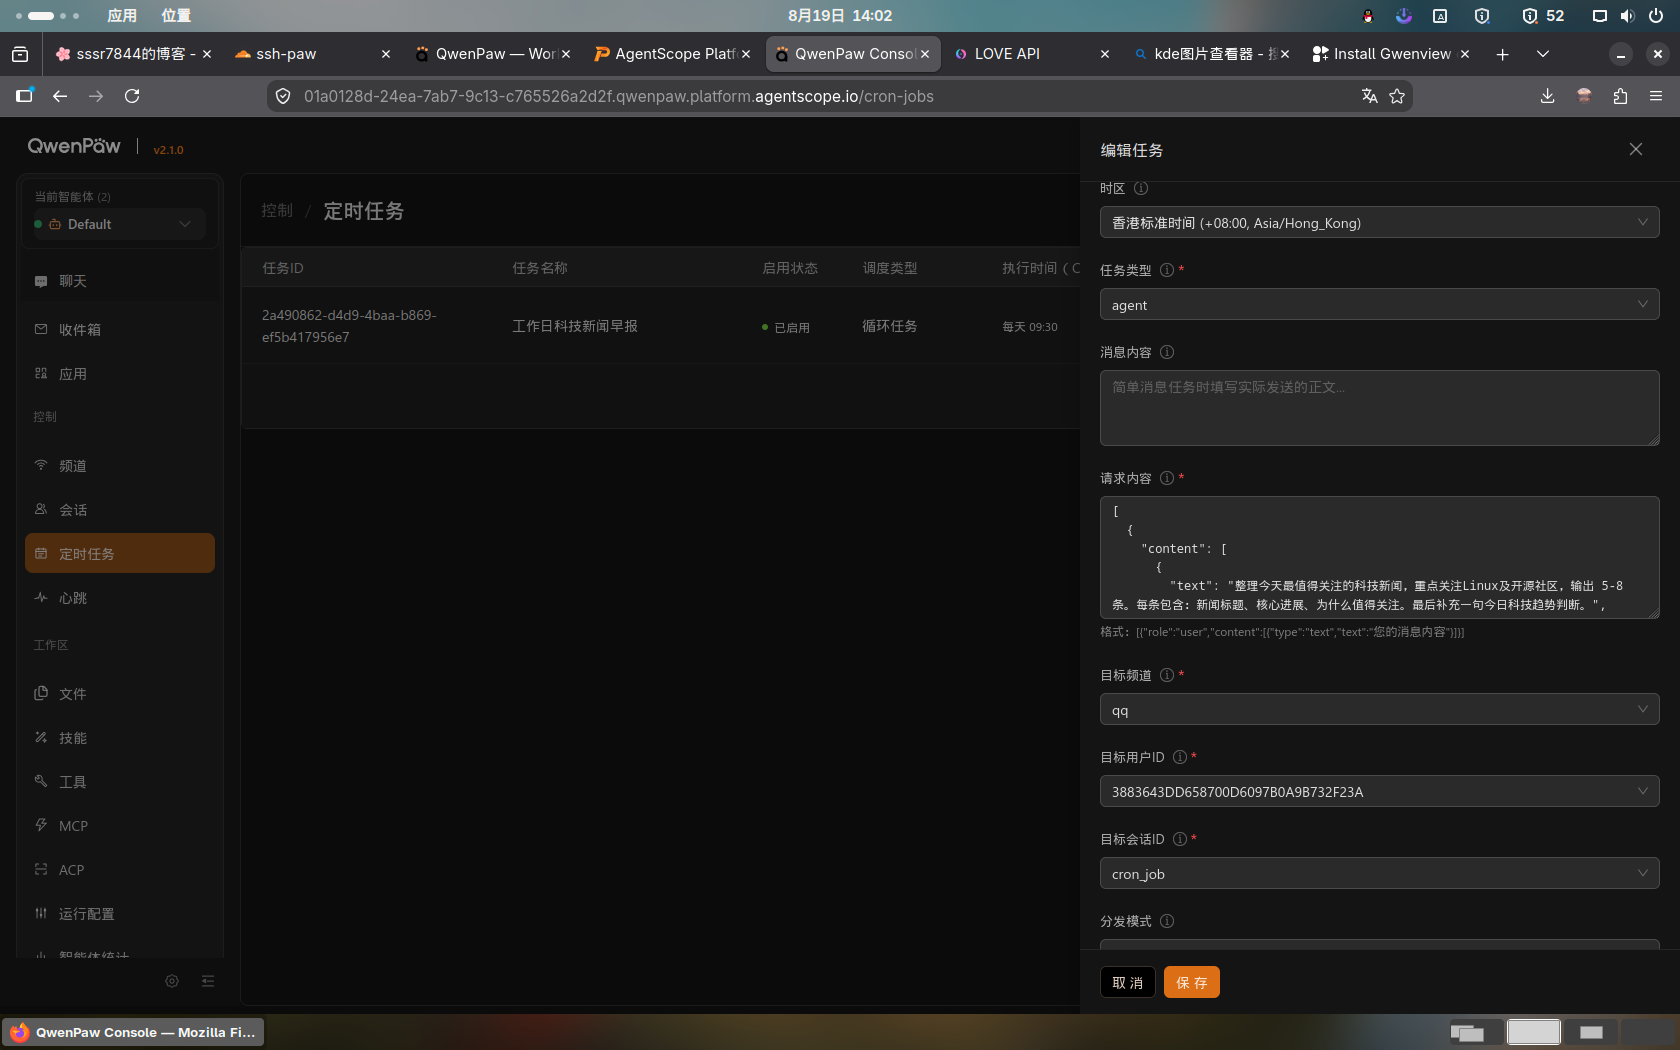Screen dimensions: 1680x1050
Task: Open the list all tabs chevron
Action: click(1543, 54)
